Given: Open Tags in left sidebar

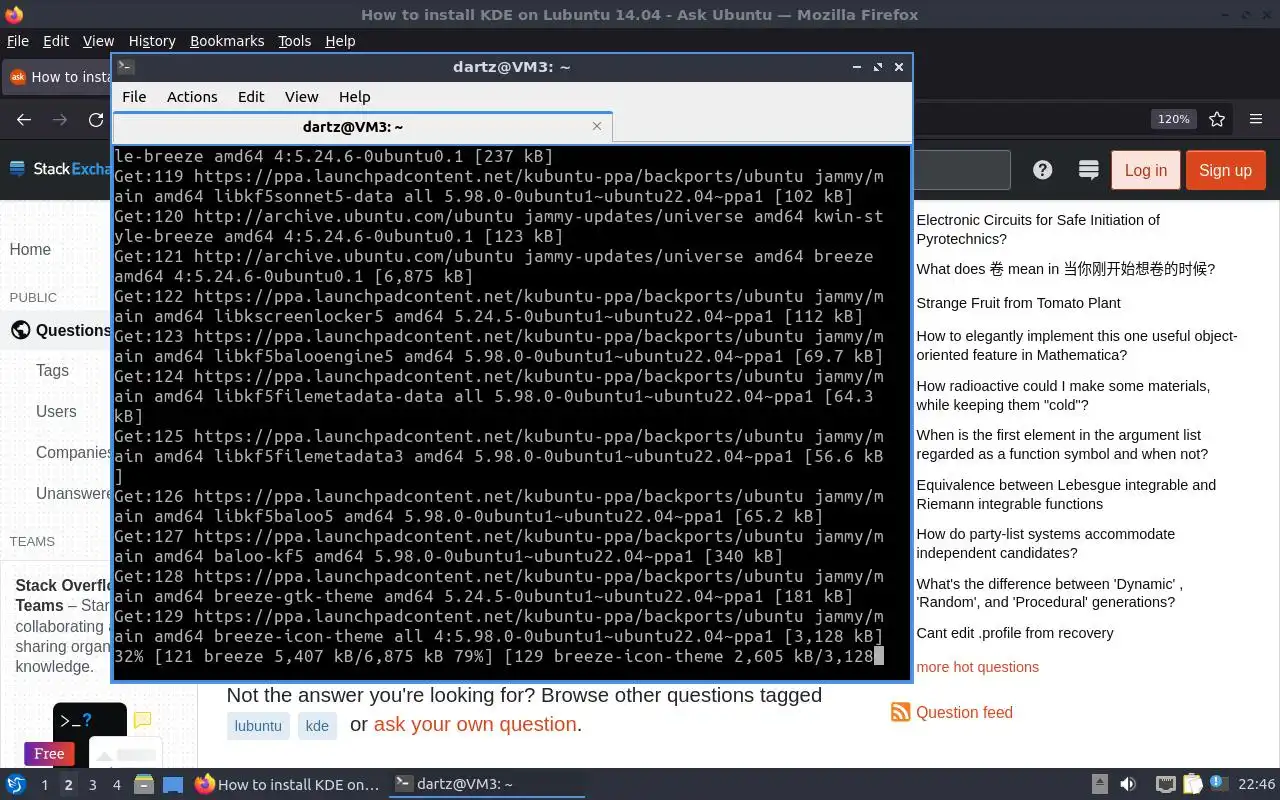Looking at the screenshot, I should click(52, 370).
